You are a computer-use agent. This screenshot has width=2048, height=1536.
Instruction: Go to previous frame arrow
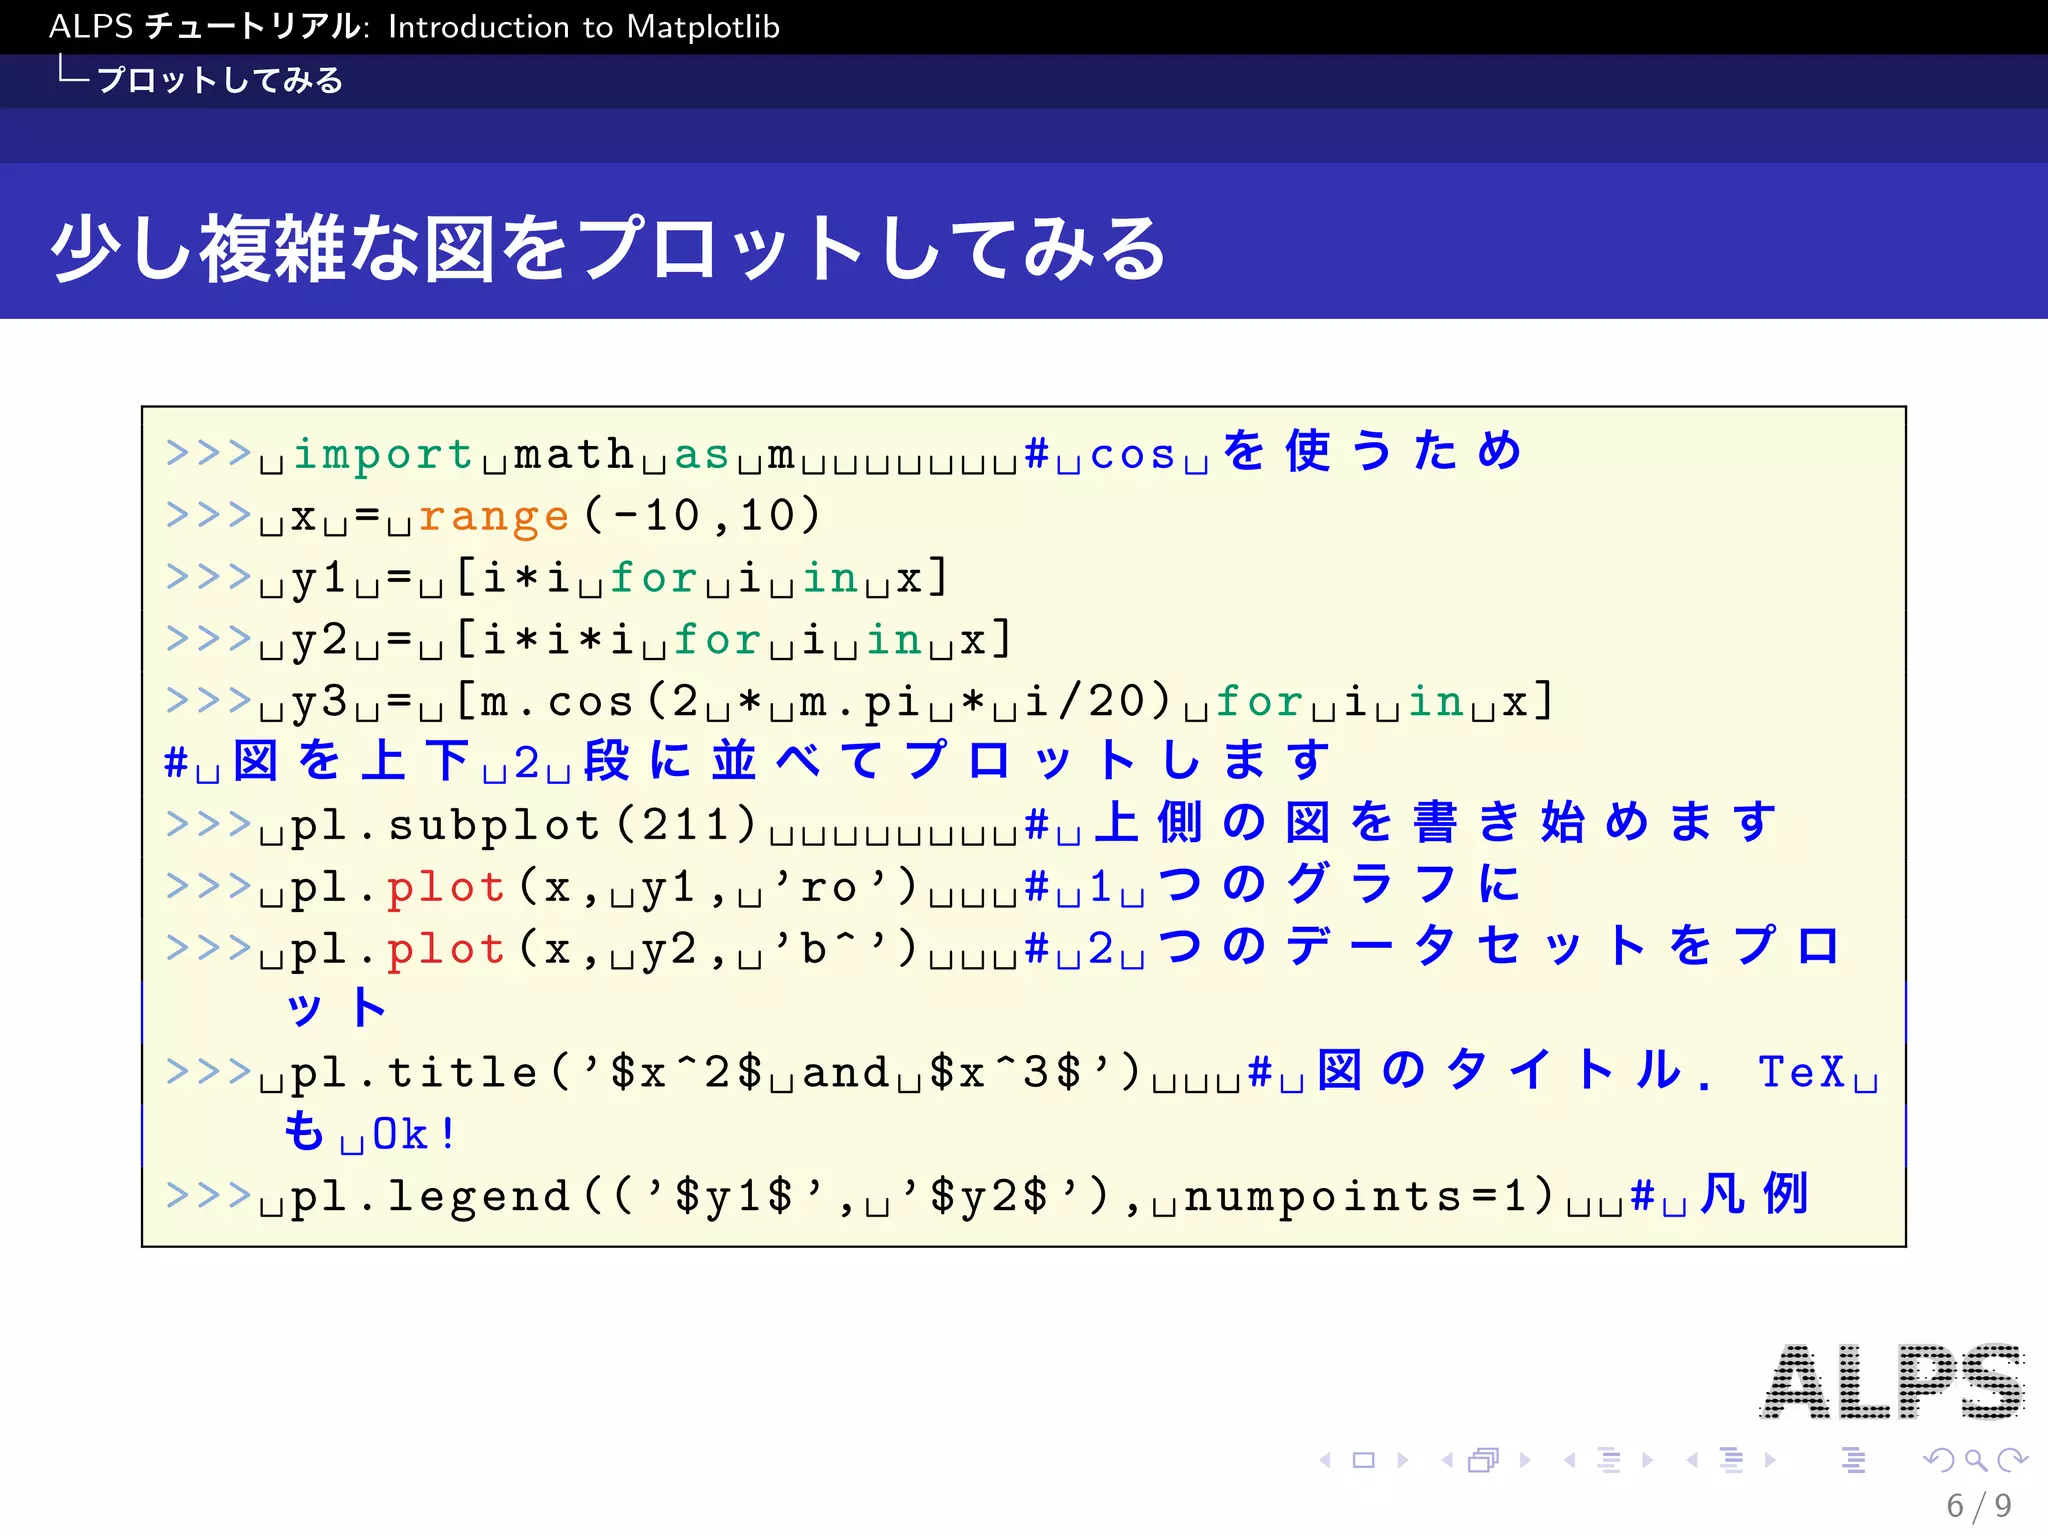pyautogui.click(x=1447, y=1460)
